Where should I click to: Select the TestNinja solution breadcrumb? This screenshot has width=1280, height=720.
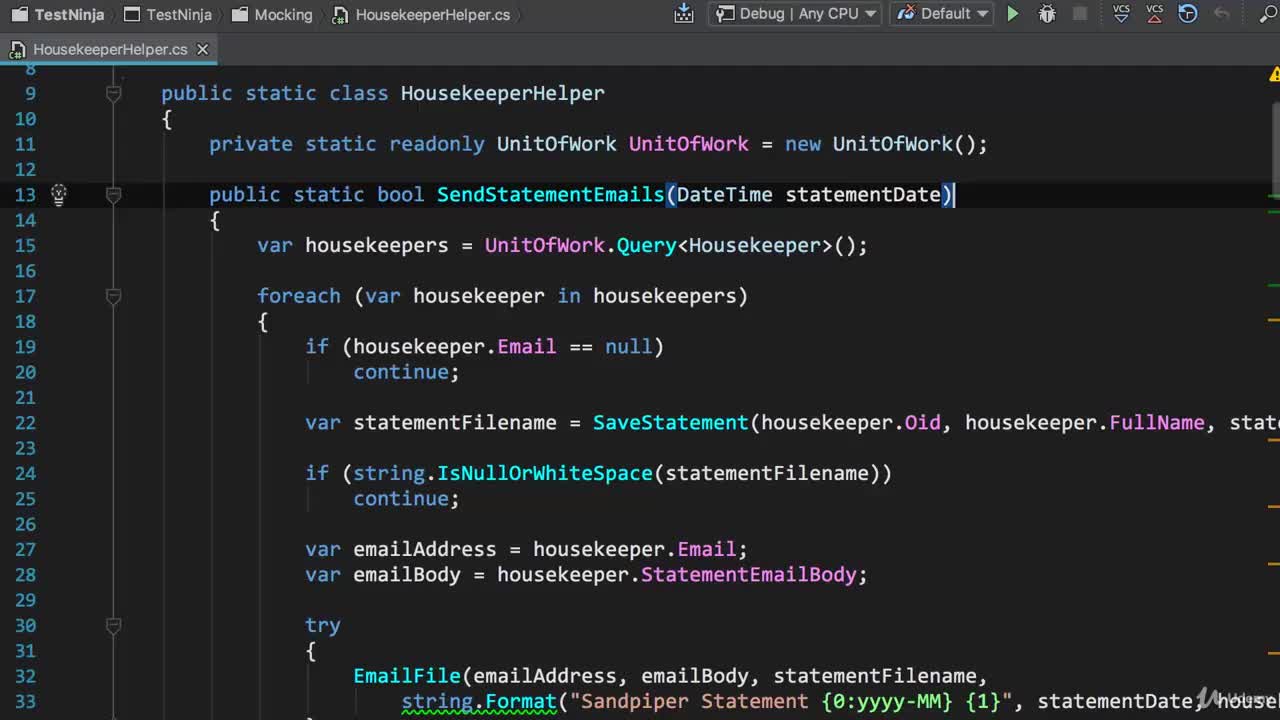tap(59, 14)
